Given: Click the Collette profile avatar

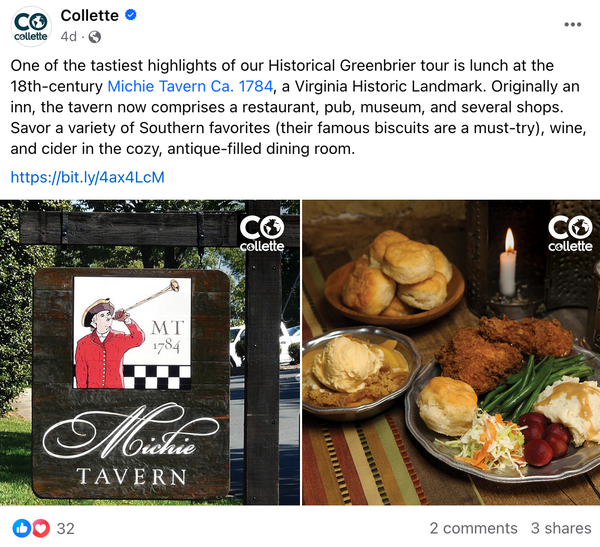Looking at the screenshot, I should tap(31, 26).
